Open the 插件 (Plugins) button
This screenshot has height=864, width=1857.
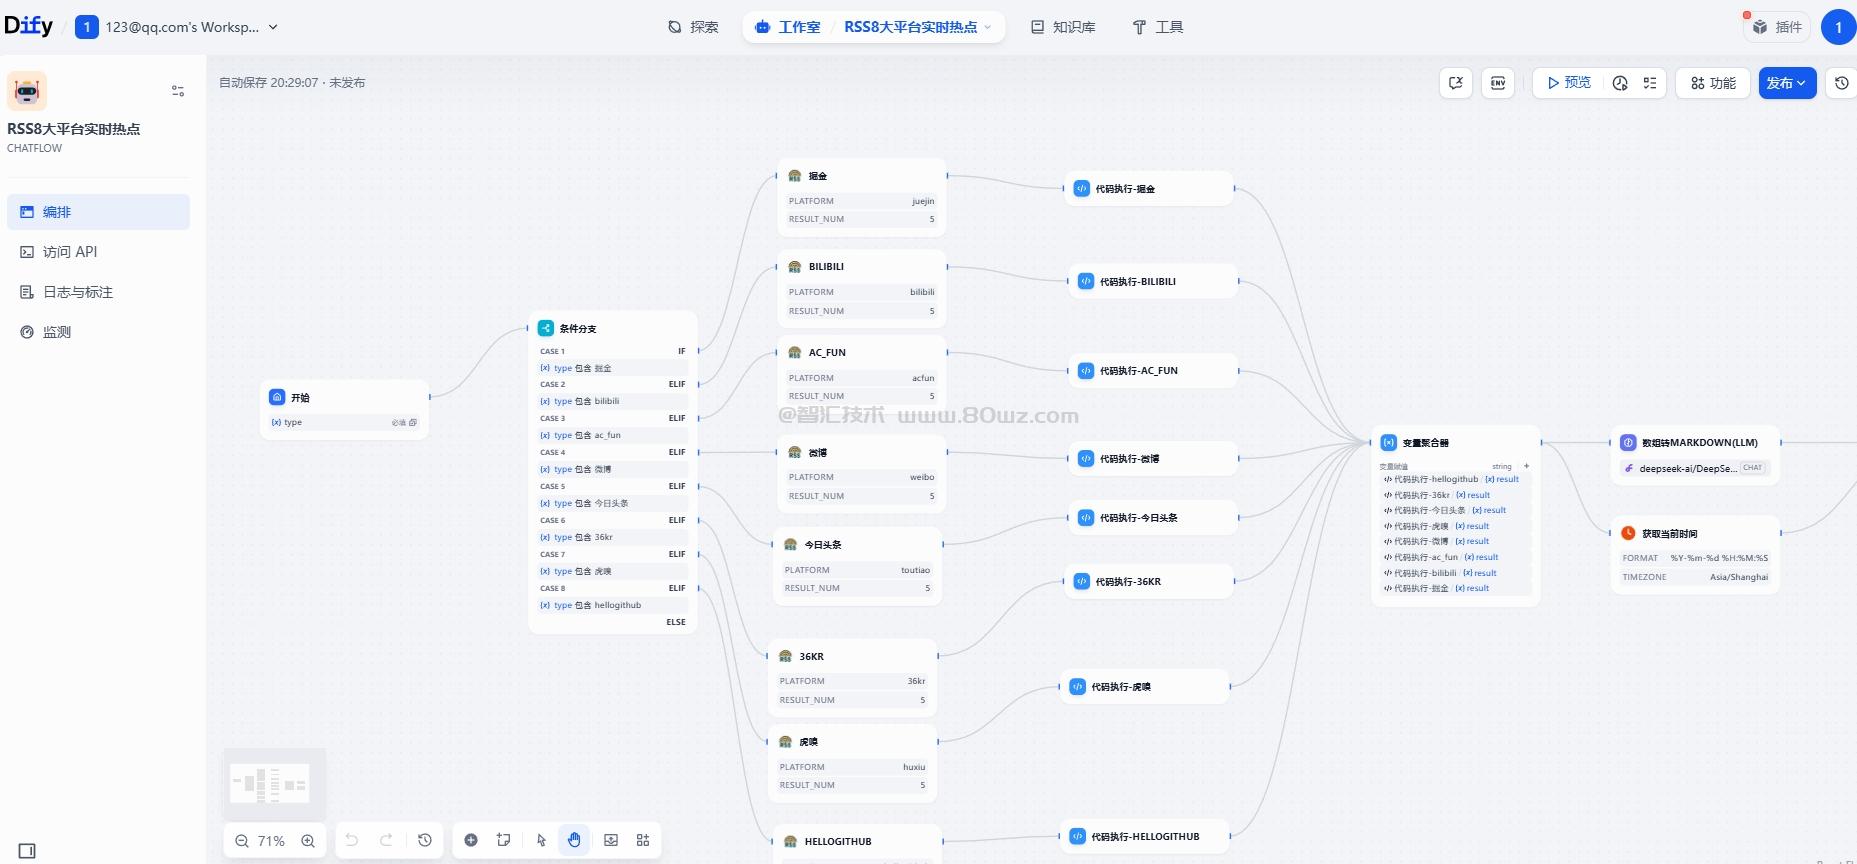pyautogui.click(x=1778, y=27)
